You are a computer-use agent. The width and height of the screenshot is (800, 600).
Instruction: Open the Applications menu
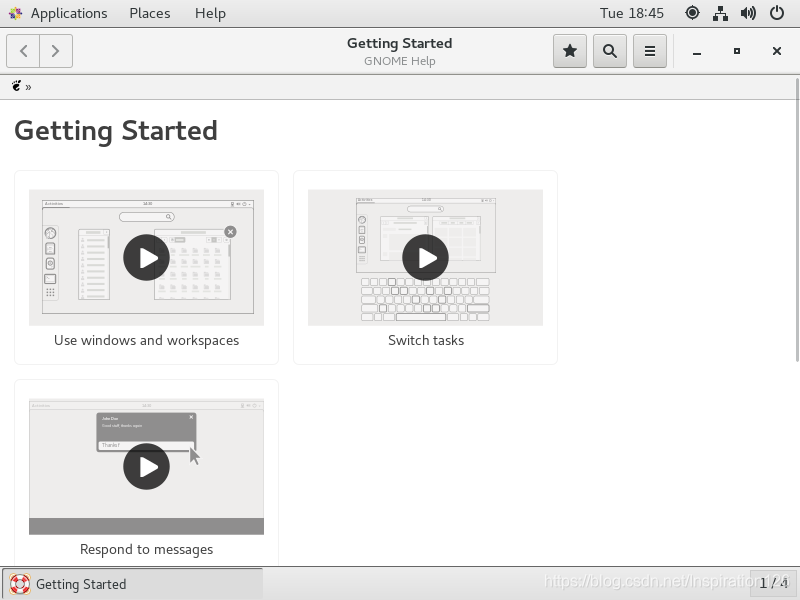[69, 13]
